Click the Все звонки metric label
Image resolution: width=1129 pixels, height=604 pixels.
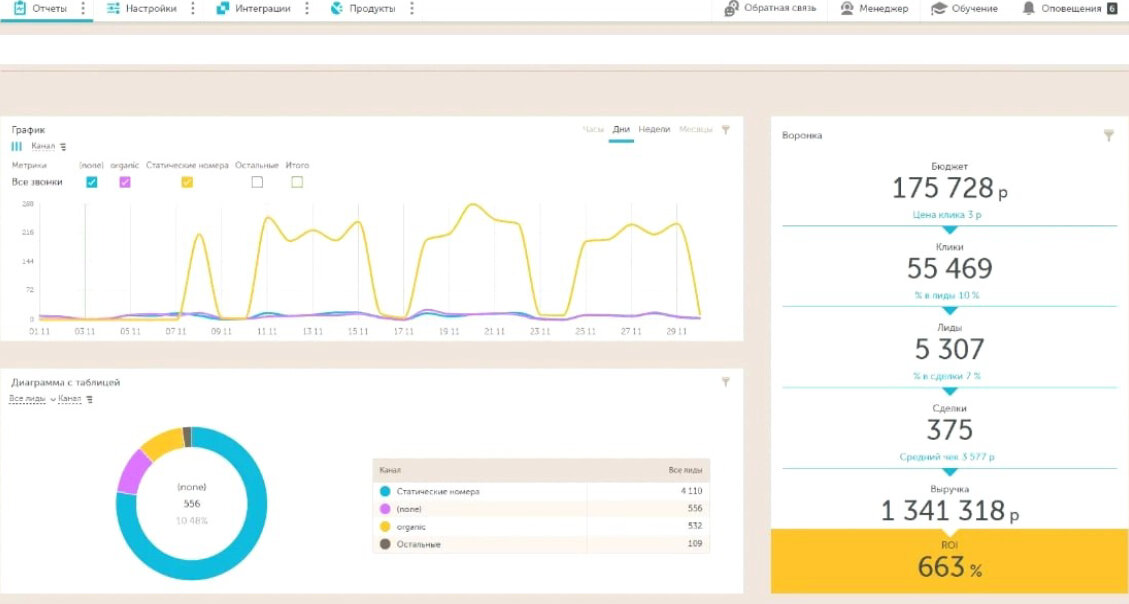click(x=37, y=182)
